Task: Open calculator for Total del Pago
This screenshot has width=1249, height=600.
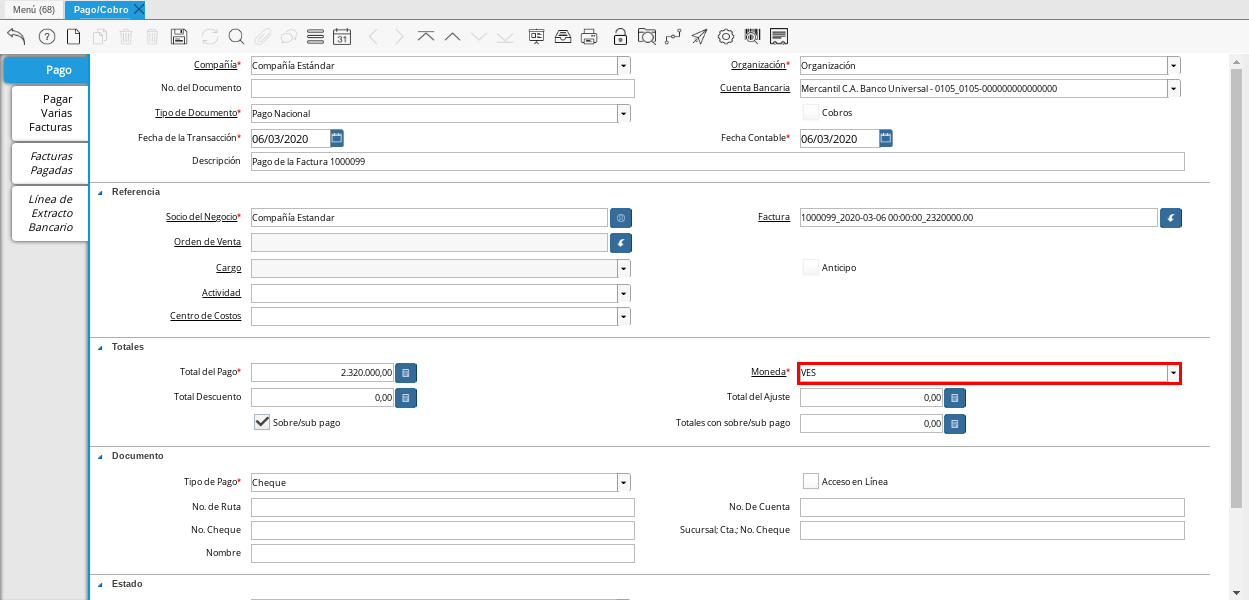Action: [406, 373]
